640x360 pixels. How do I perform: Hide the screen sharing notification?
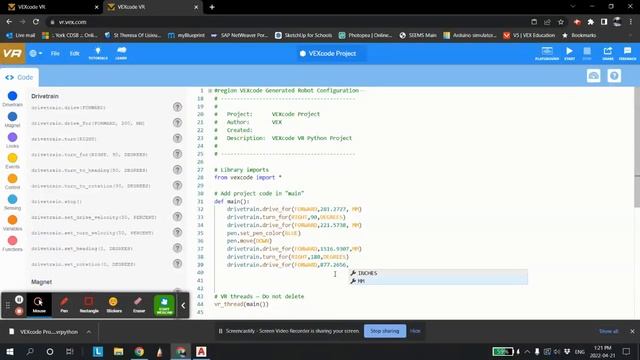click(415, 331)
